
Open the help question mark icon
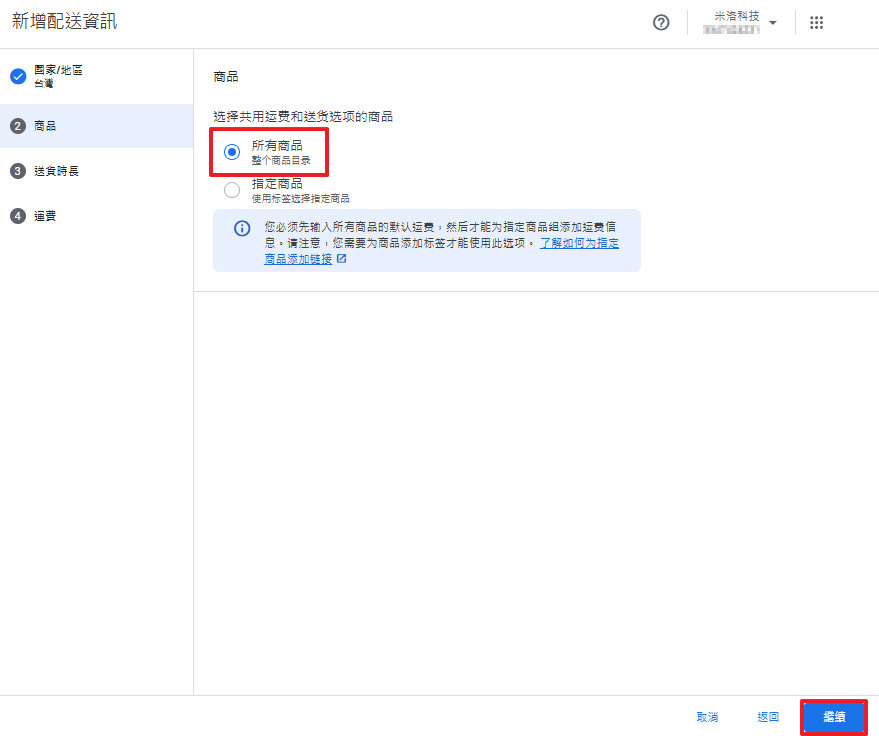(x=661, y=23)
